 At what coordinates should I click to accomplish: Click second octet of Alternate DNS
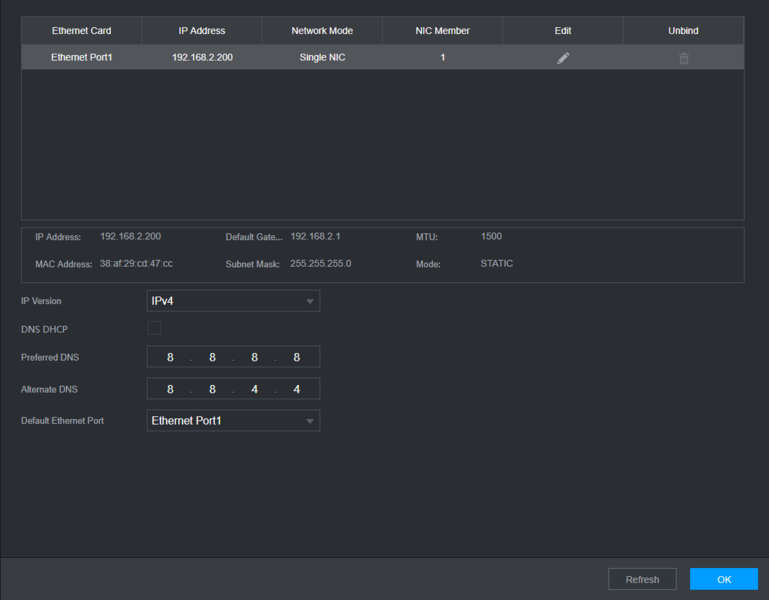[212, 389]
